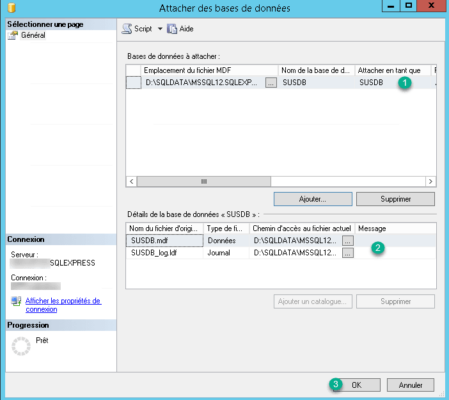Click the database icon in title bar

point(12,7)
